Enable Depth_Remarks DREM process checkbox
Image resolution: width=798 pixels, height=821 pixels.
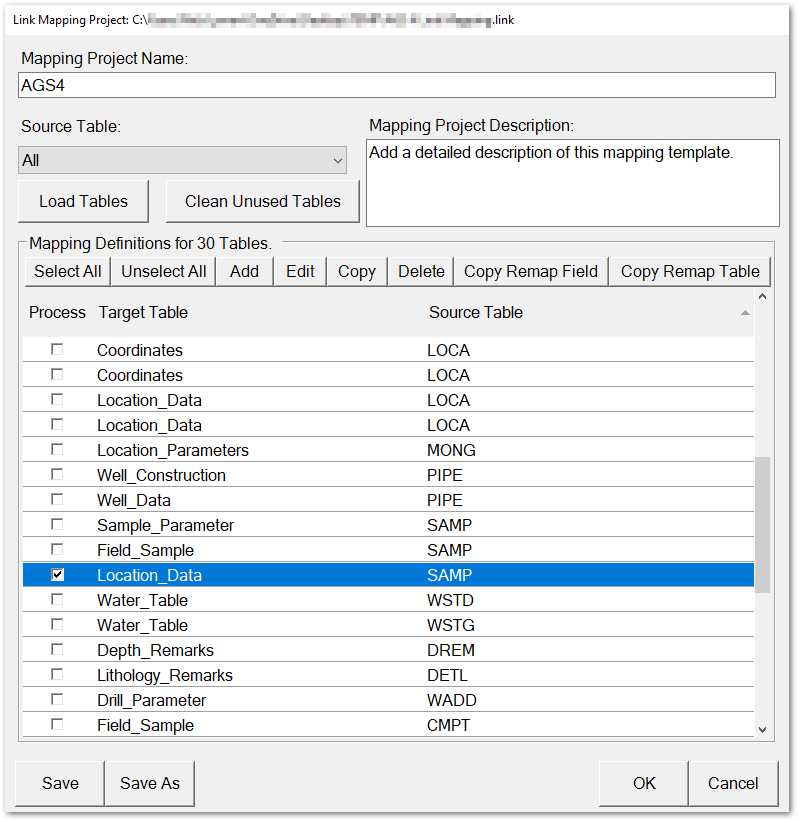[x=57, y=650]
